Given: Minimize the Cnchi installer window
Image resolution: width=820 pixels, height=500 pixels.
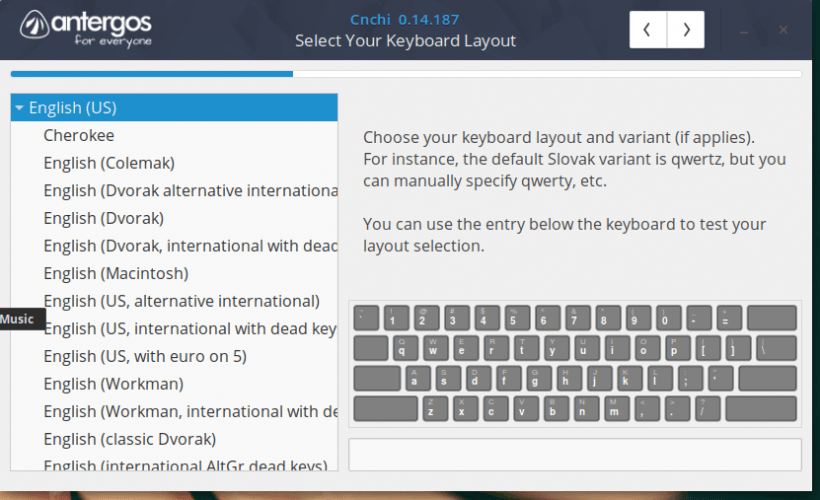Looking at the screenshot, I should coord(744,31).
